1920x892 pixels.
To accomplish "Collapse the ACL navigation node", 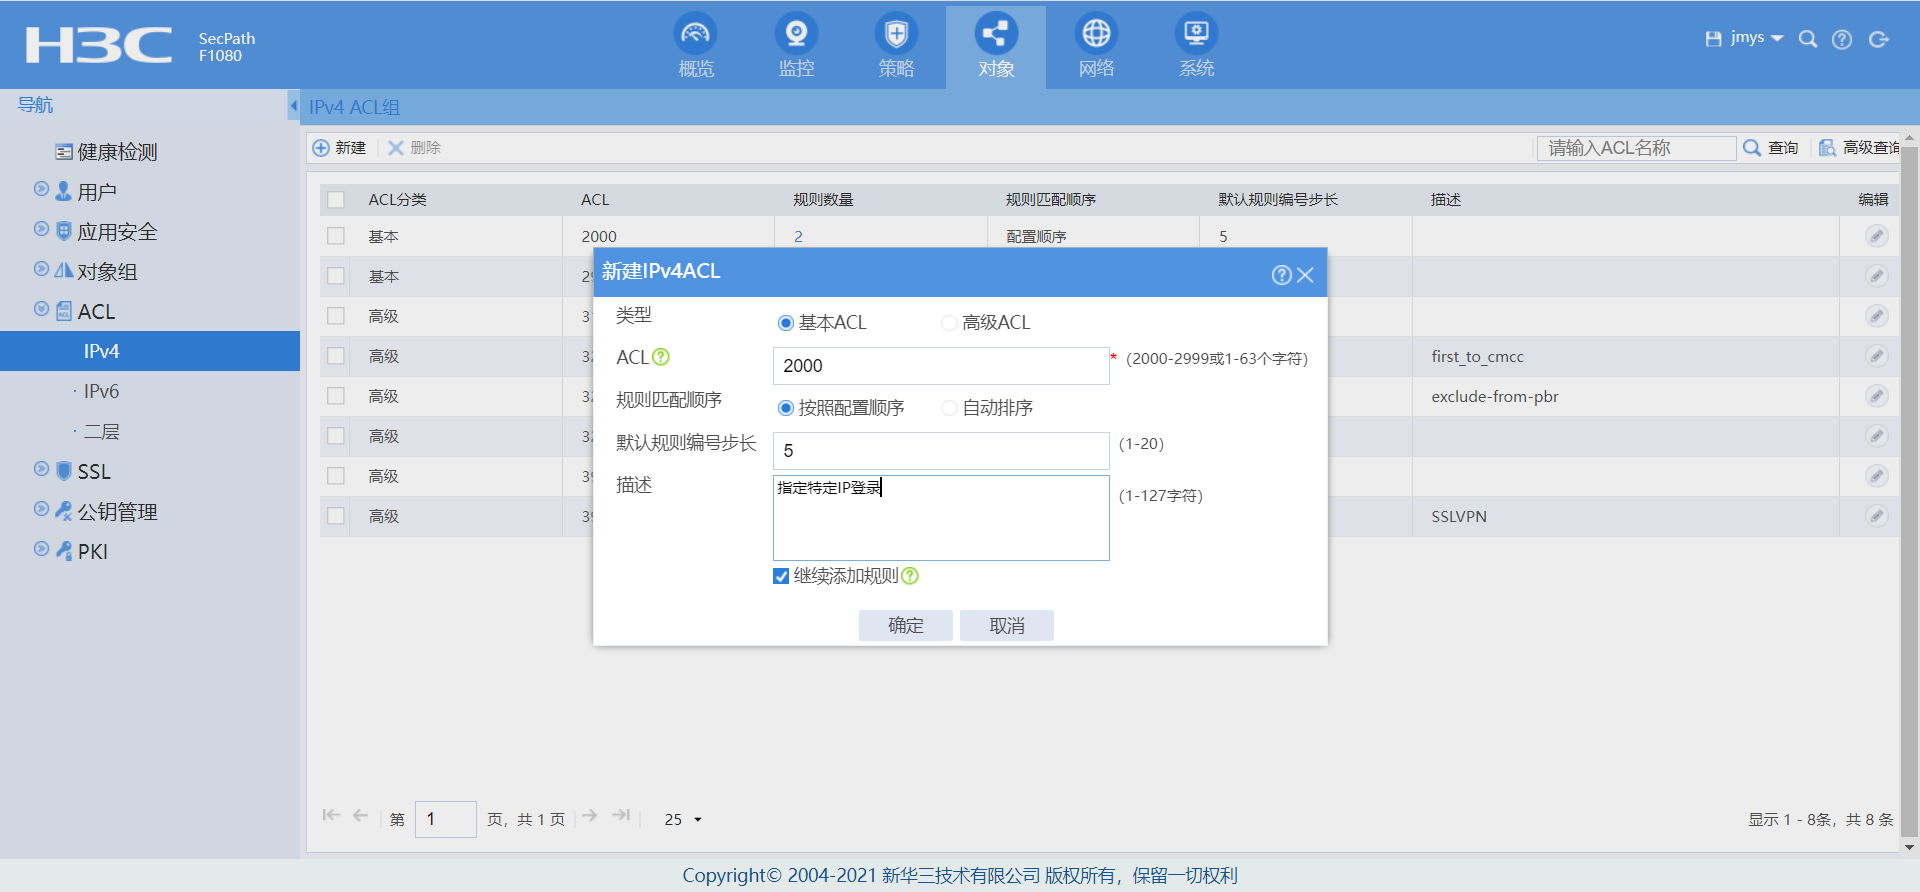I will point(41,309).
